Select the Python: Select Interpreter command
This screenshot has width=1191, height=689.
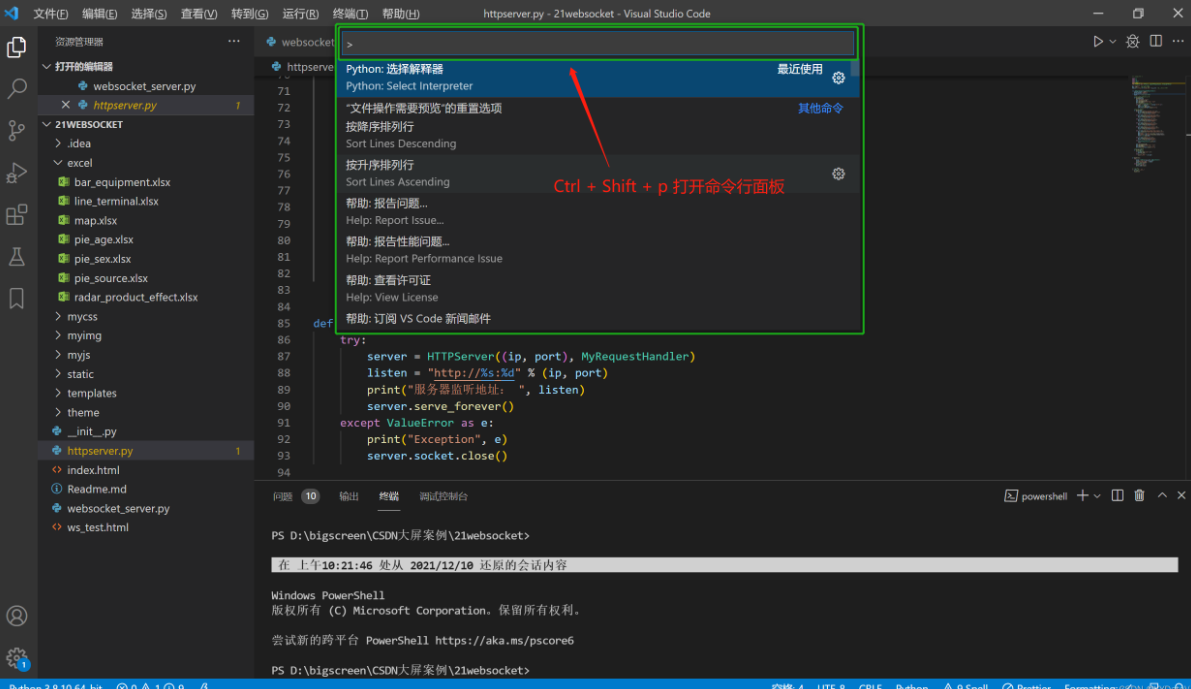tap(598, 77)
